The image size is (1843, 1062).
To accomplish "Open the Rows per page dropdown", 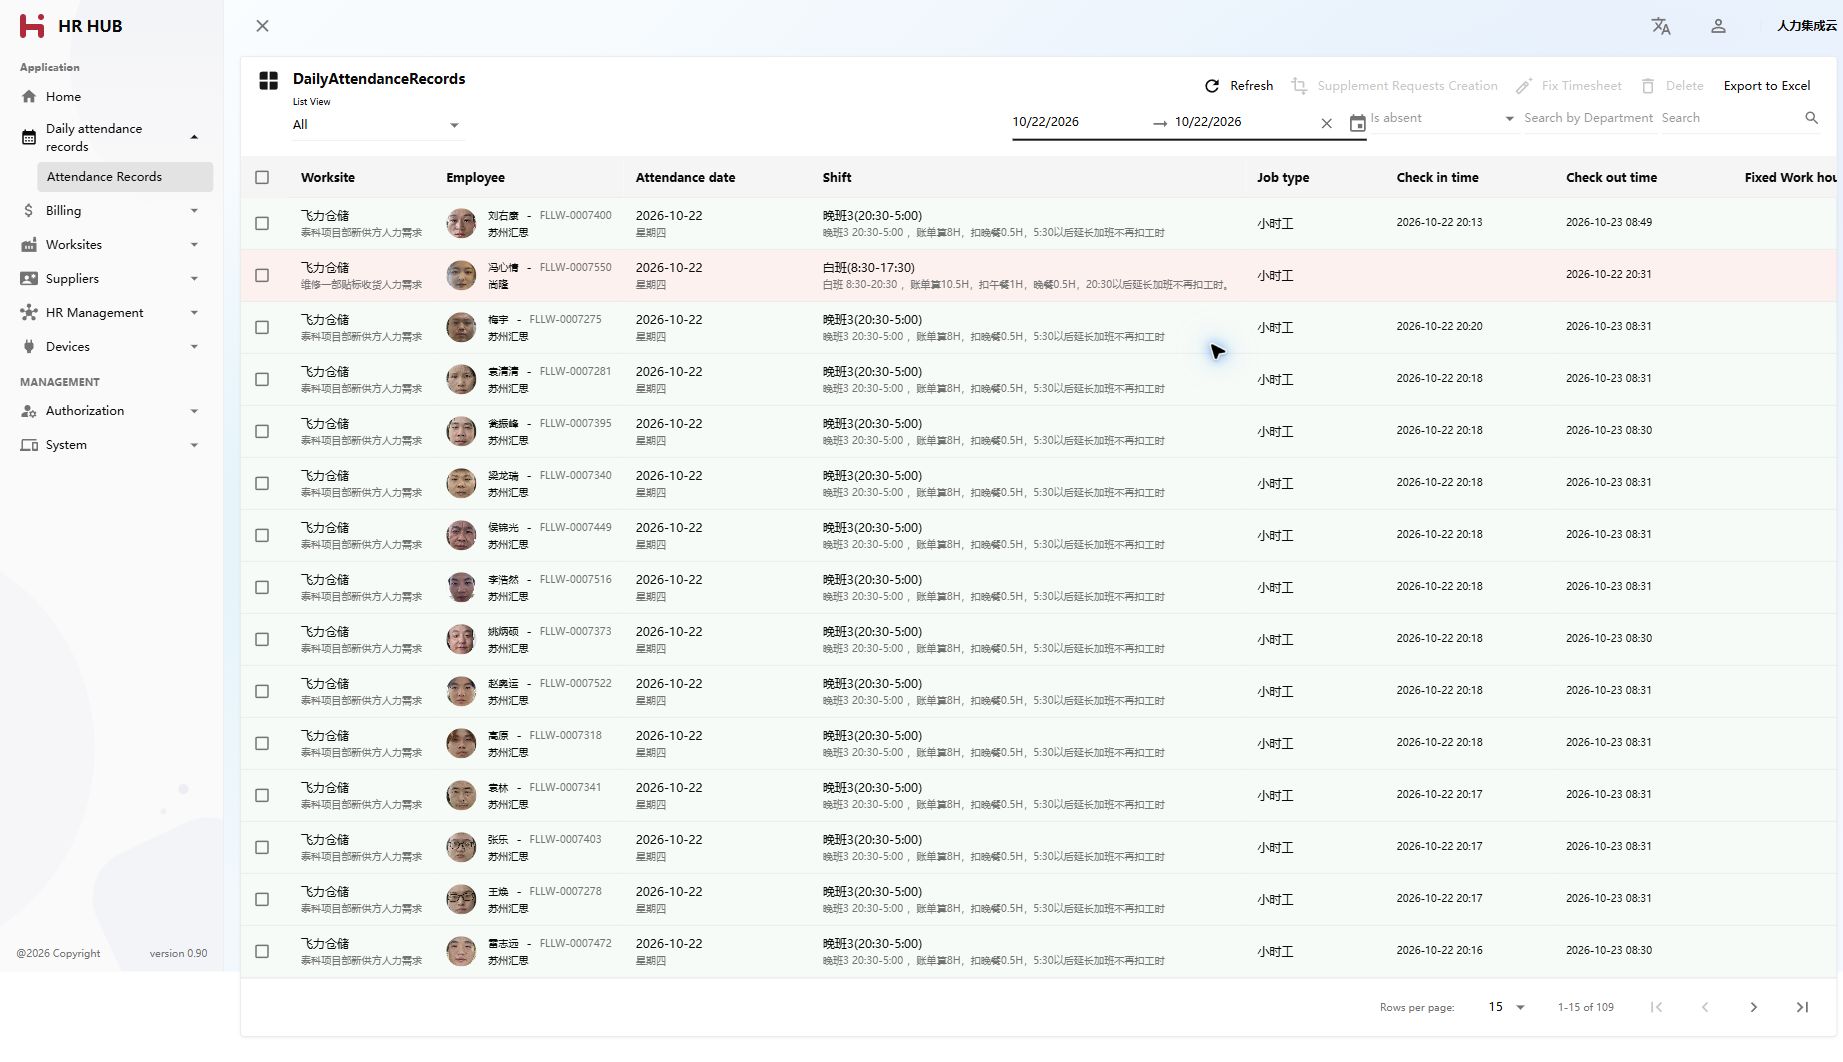I will pyautogui.click(x=1506, y=1007).
